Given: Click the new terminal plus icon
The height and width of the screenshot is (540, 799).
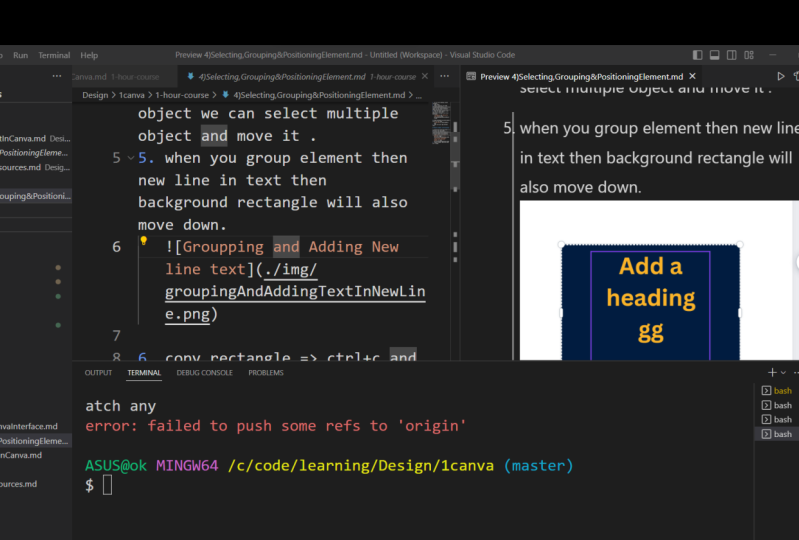Looking at the screenshot, I should click(x=772, y=372).
